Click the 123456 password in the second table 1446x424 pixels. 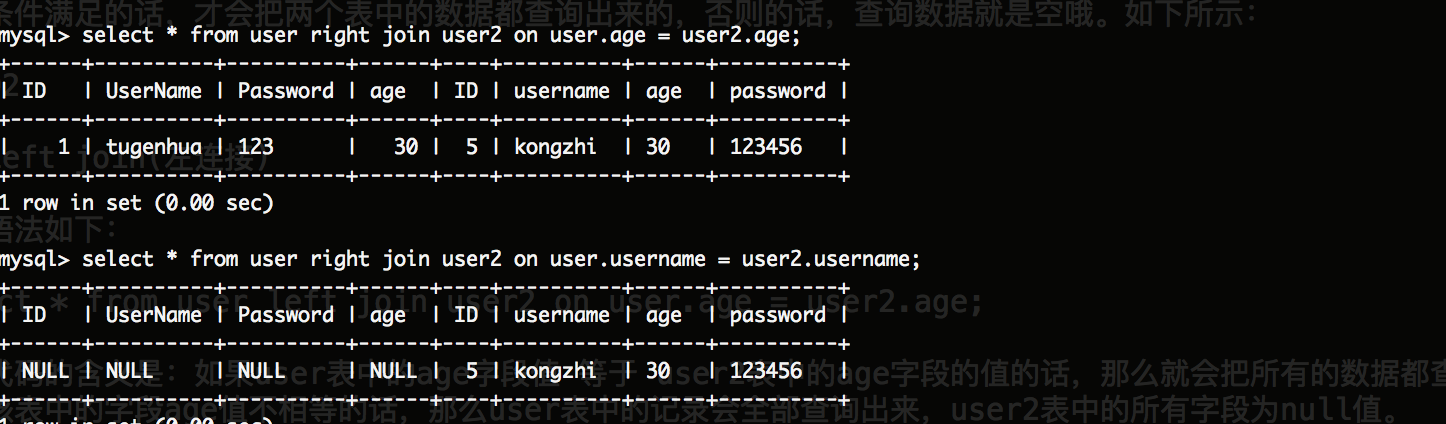click(765, 371)
